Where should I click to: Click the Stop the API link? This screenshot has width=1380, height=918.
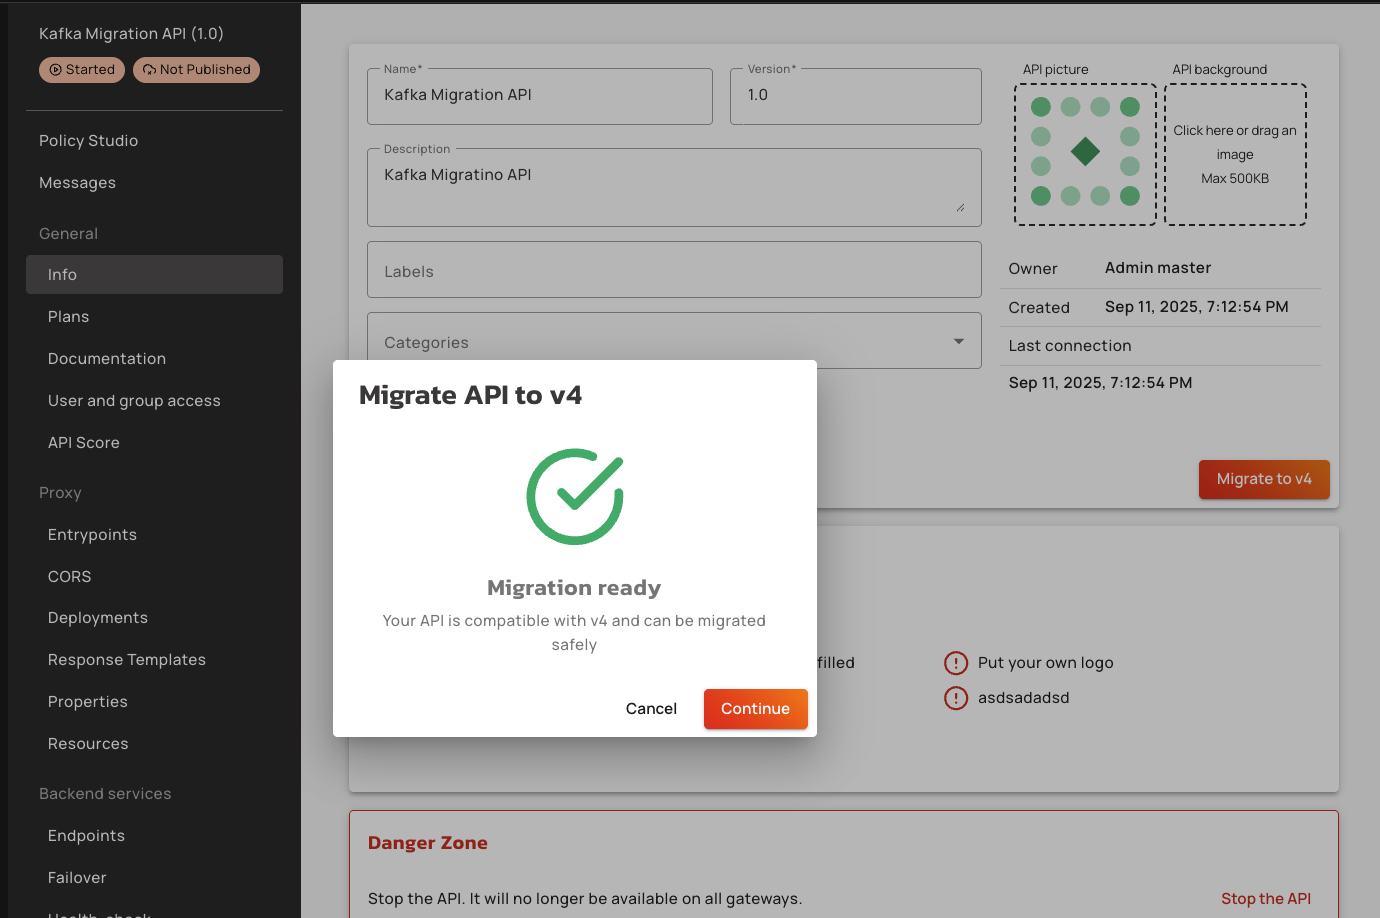[x=1265, y=899]
